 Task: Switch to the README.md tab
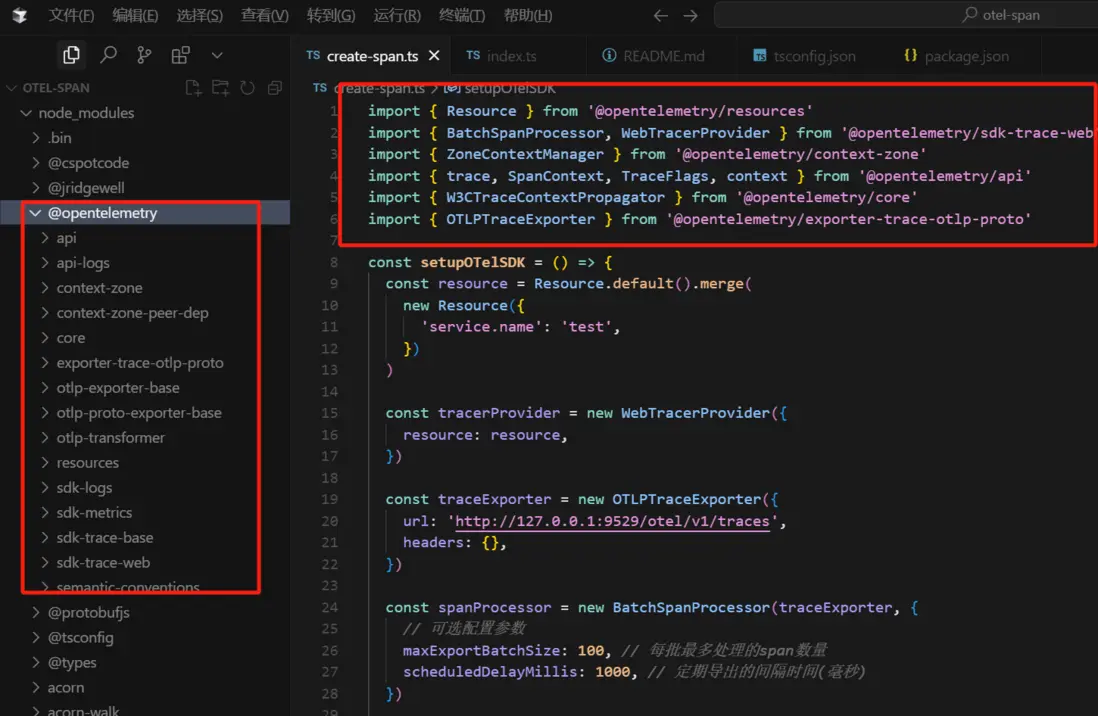tap(659, 56)
